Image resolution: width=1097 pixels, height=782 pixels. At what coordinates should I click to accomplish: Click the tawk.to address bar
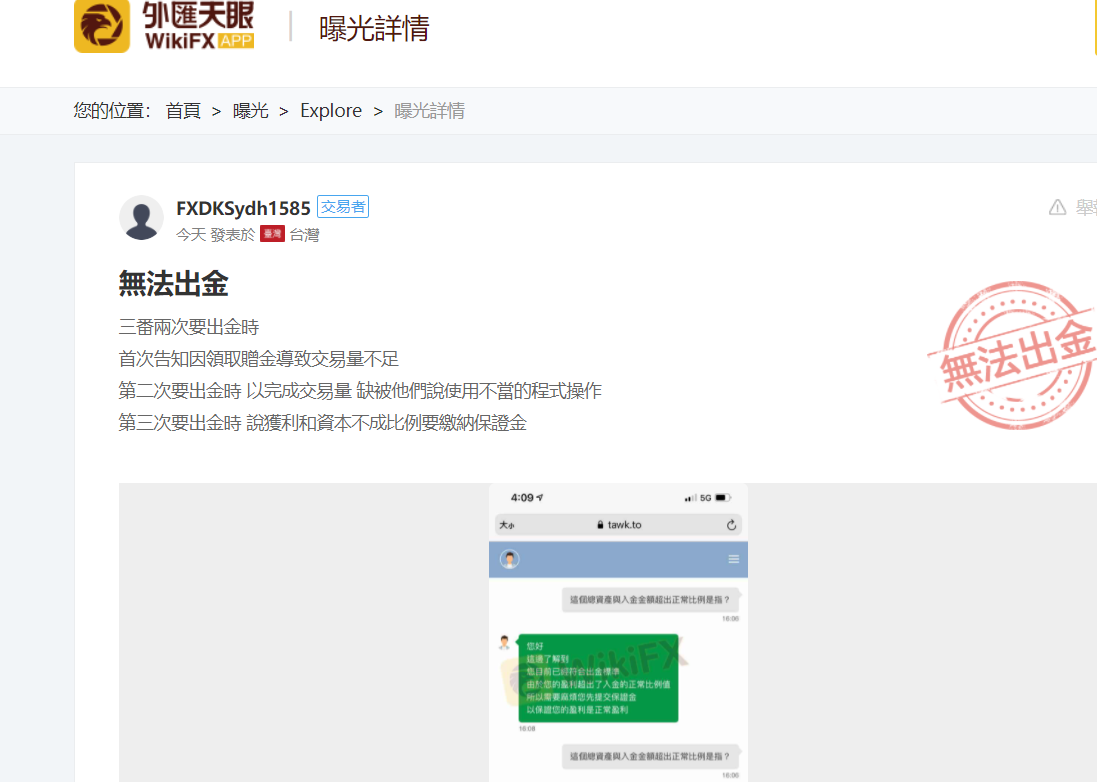pyautogui.click(x=618, y=524)
